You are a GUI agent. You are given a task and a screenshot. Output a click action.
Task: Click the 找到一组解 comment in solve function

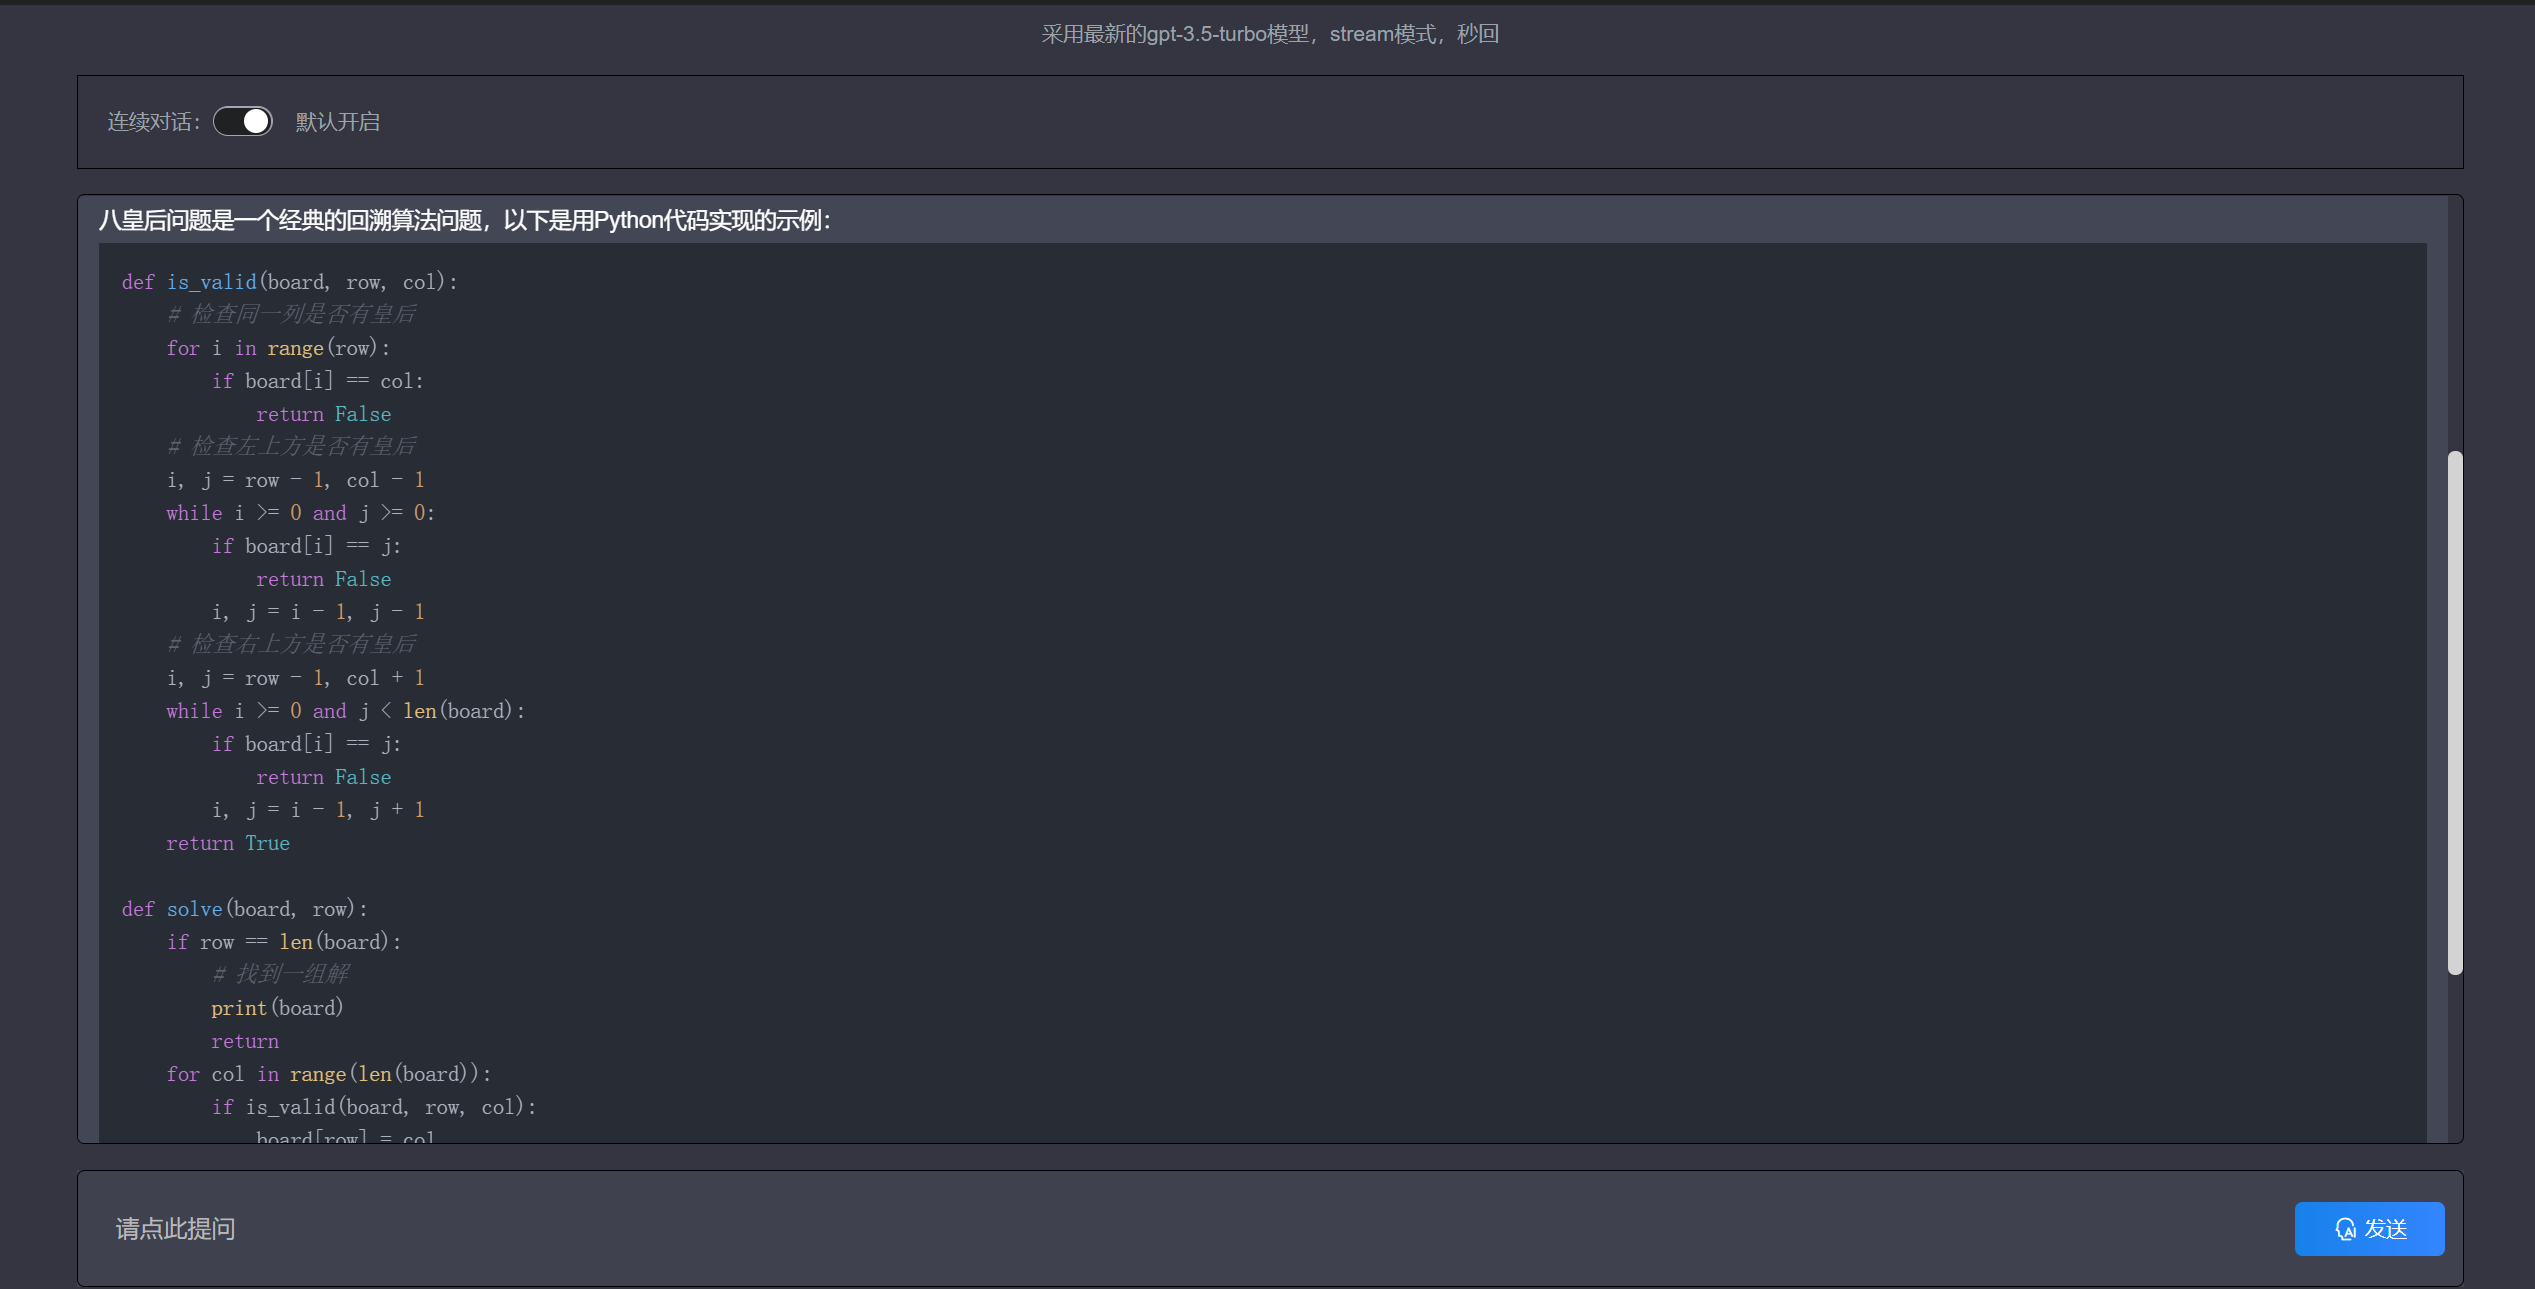(x=279, y=973)
